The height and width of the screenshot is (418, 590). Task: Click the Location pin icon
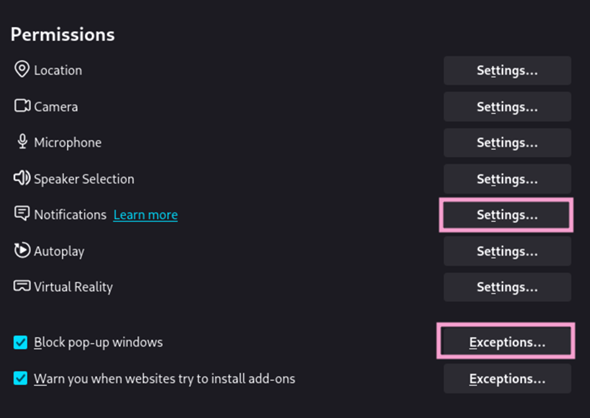(22, 69)
